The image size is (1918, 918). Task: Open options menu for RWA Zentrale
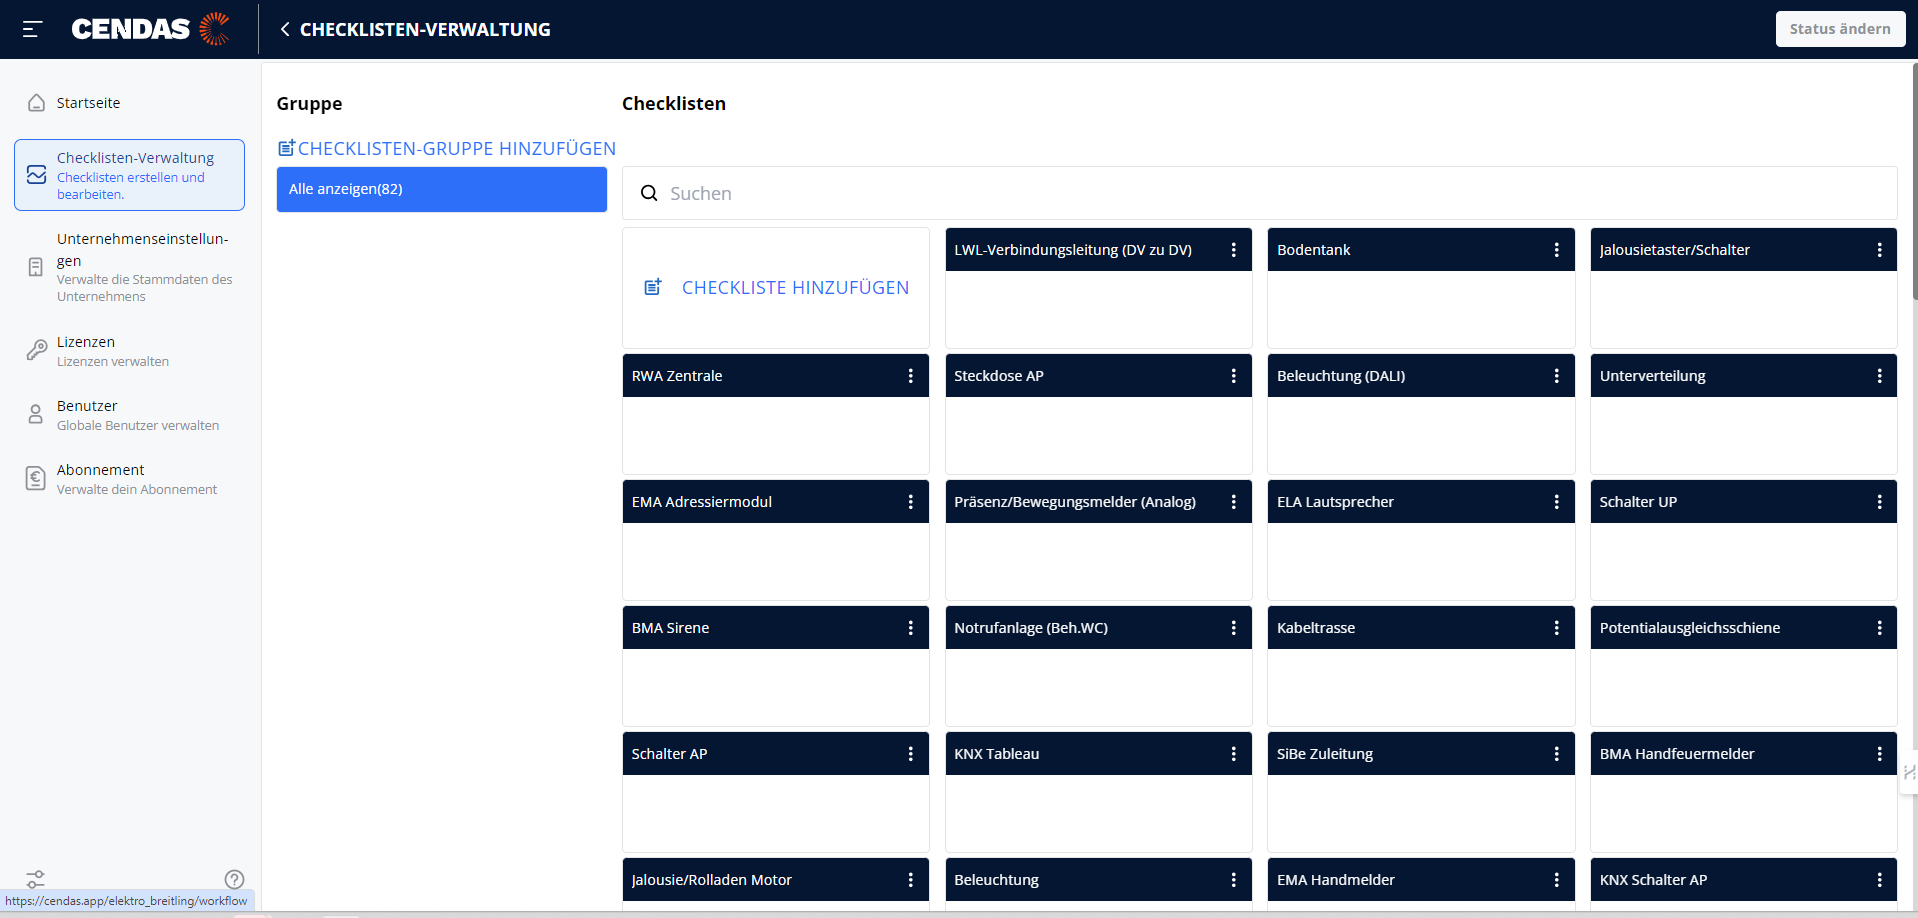click(911, 376)
